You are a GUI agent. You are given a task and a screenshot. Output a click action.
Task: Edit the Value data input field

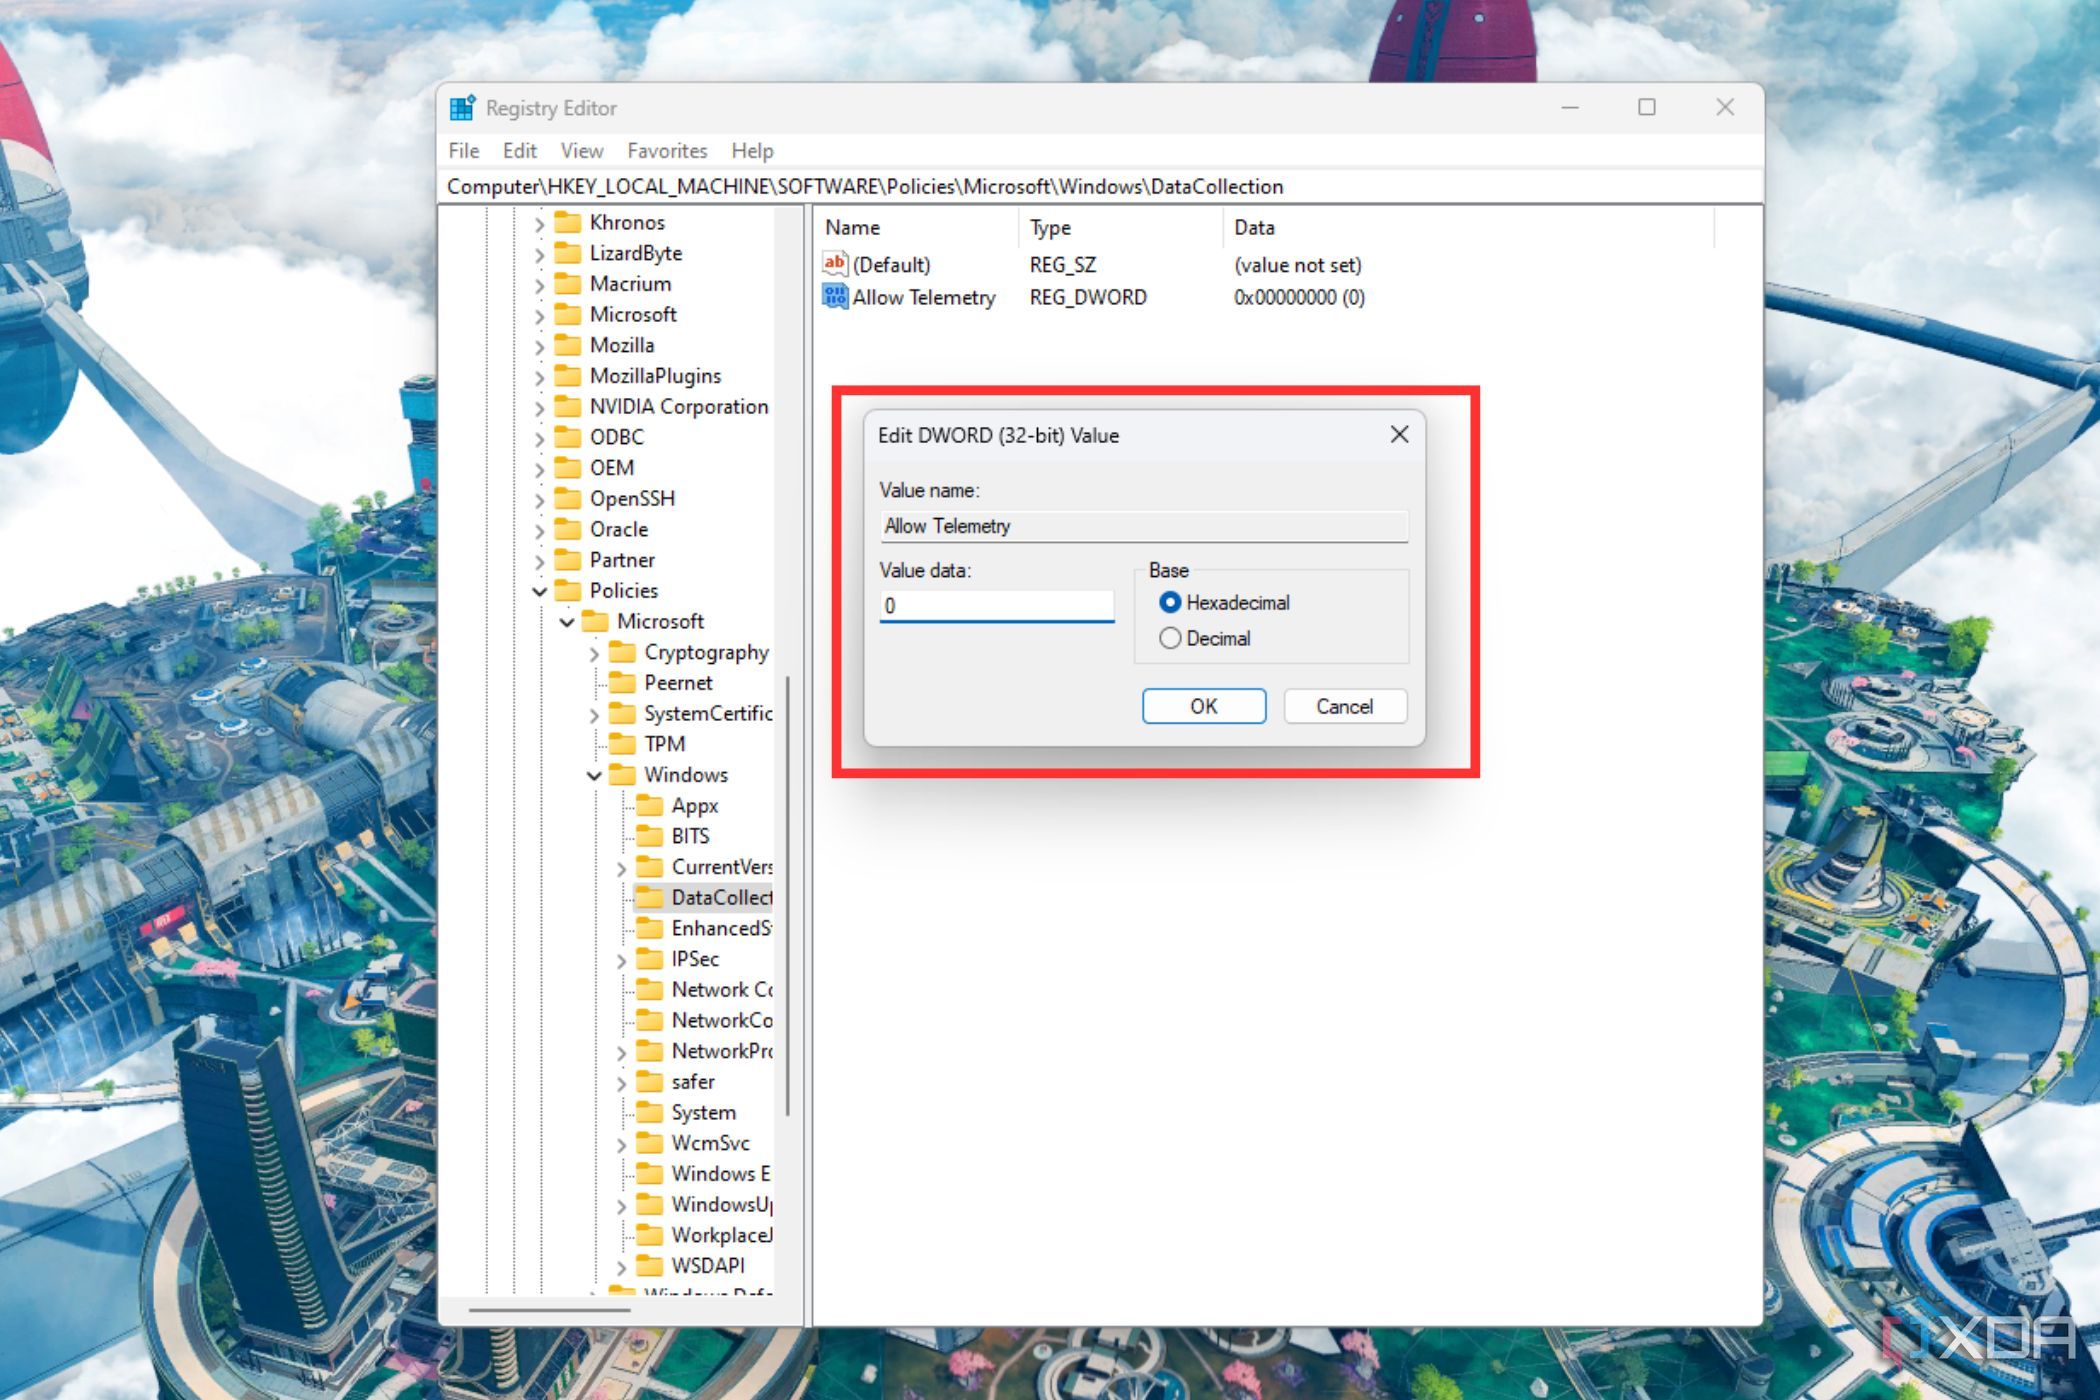[x=997, y=606]
